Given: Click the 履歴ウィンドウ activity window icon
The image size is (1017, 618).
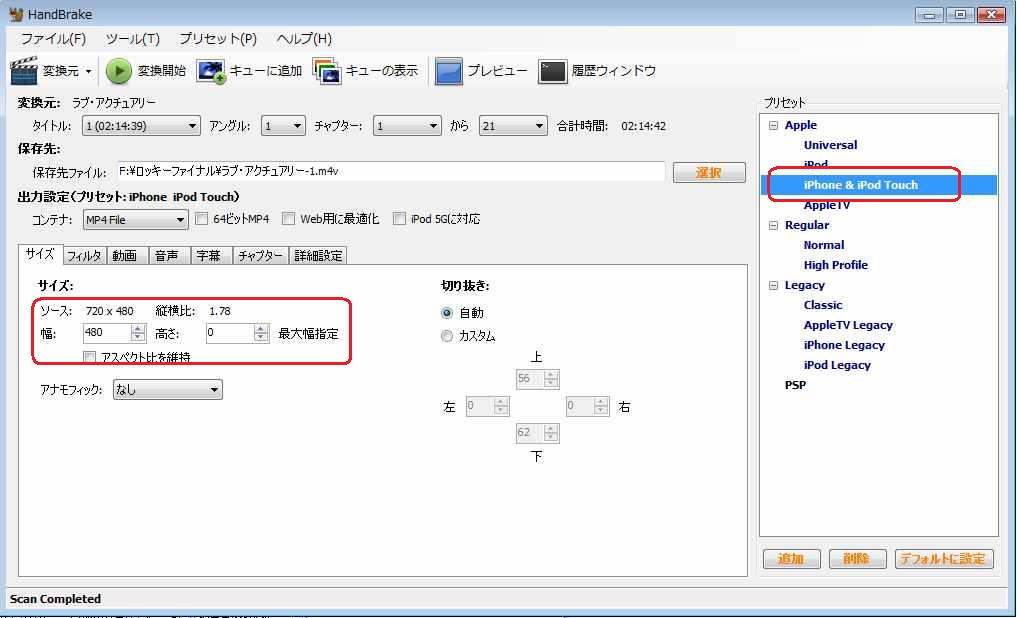Looking at the screenshot, I should click(553, 71).
